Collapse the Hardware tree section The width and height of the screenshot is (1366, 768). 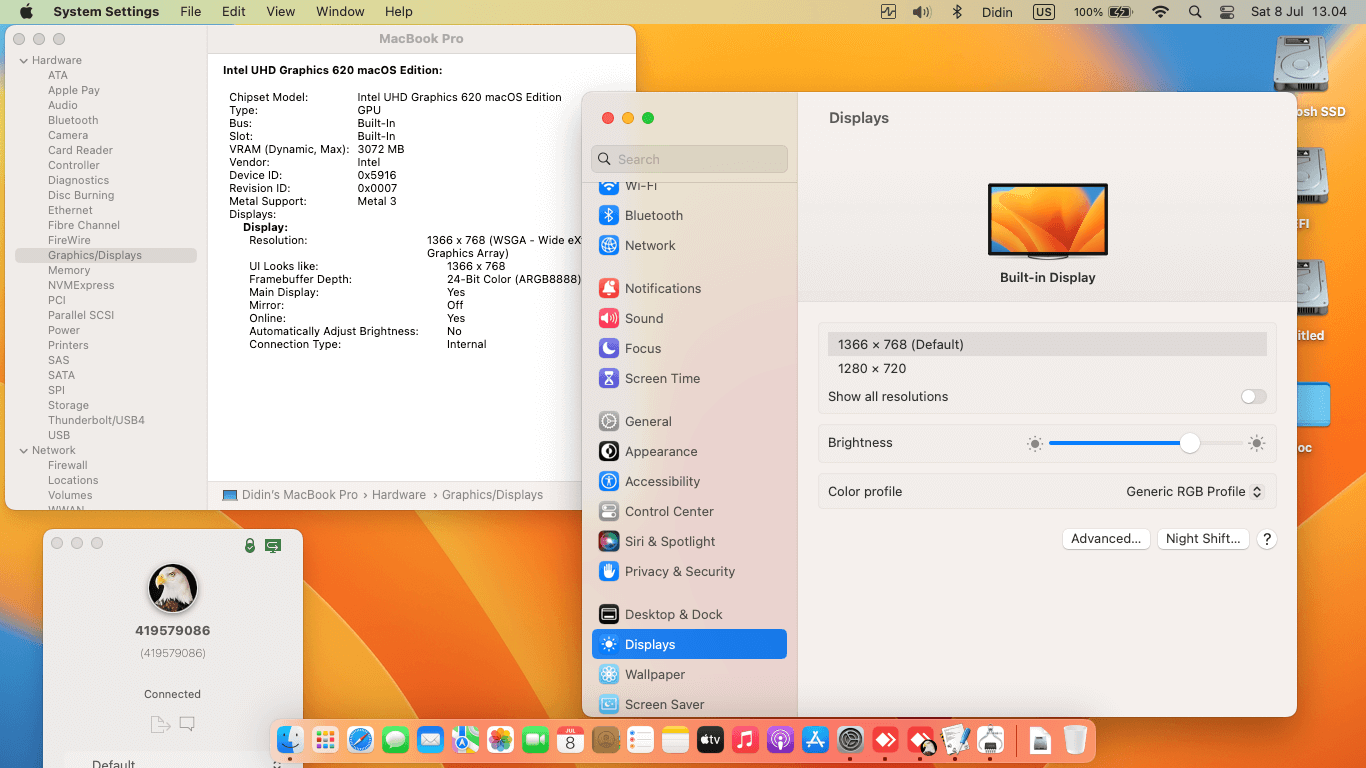click(x=23, y=60)
